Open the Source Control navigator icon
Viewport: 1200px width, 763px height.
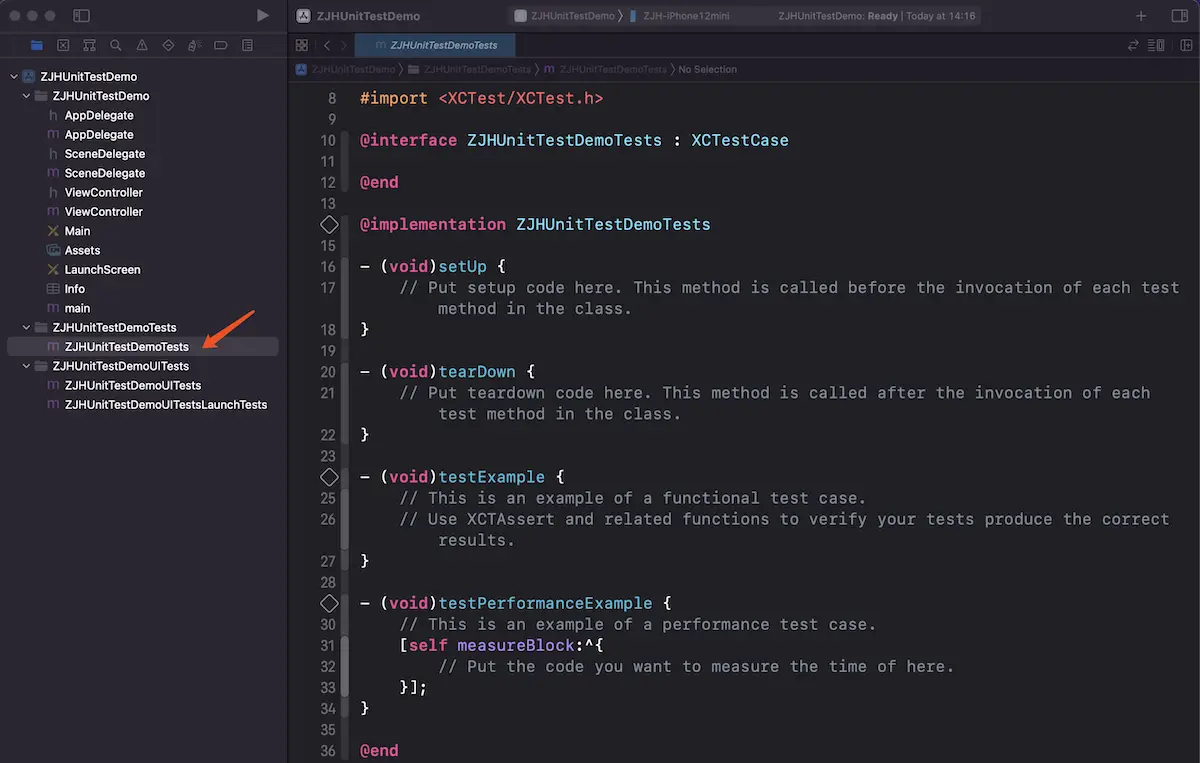click(x=63, y=45)
